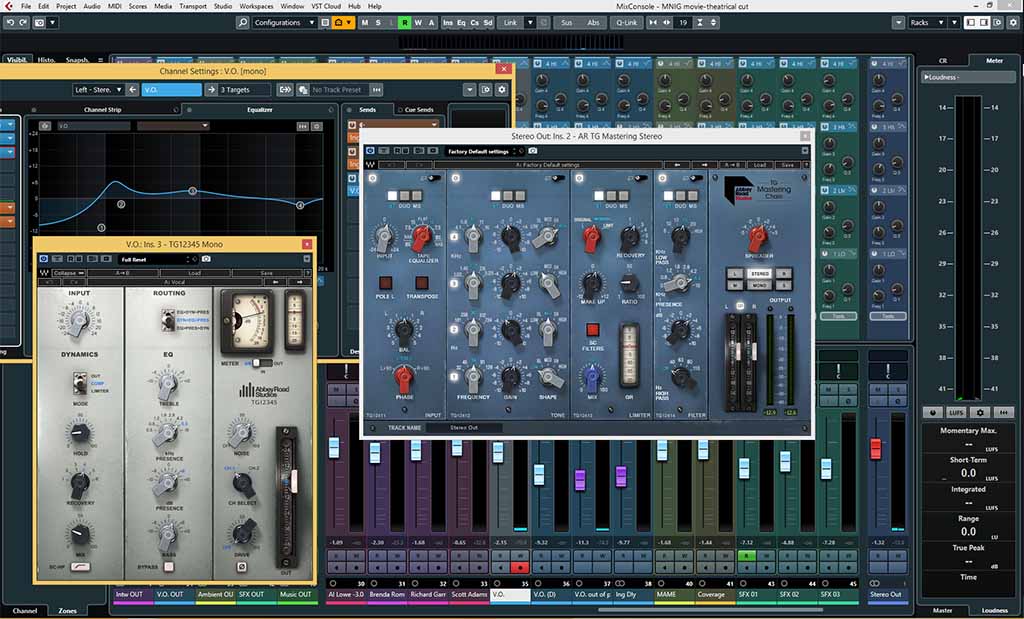1024x619 pixels.
Task: Switch to the Cue Sends tab
Action: coord(419,110)
